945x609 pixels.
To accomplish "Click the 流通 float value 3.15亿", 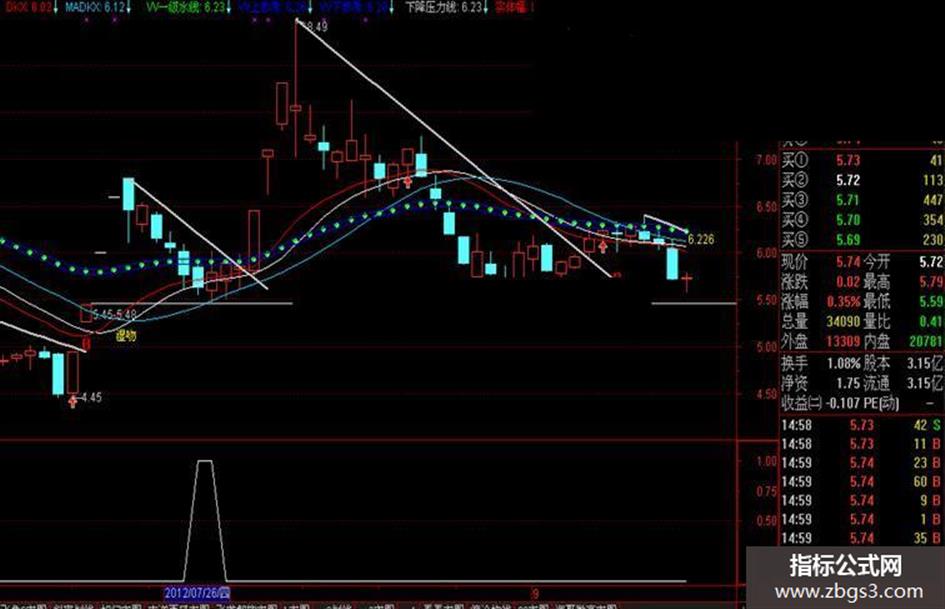I will (x=925, y=383).
